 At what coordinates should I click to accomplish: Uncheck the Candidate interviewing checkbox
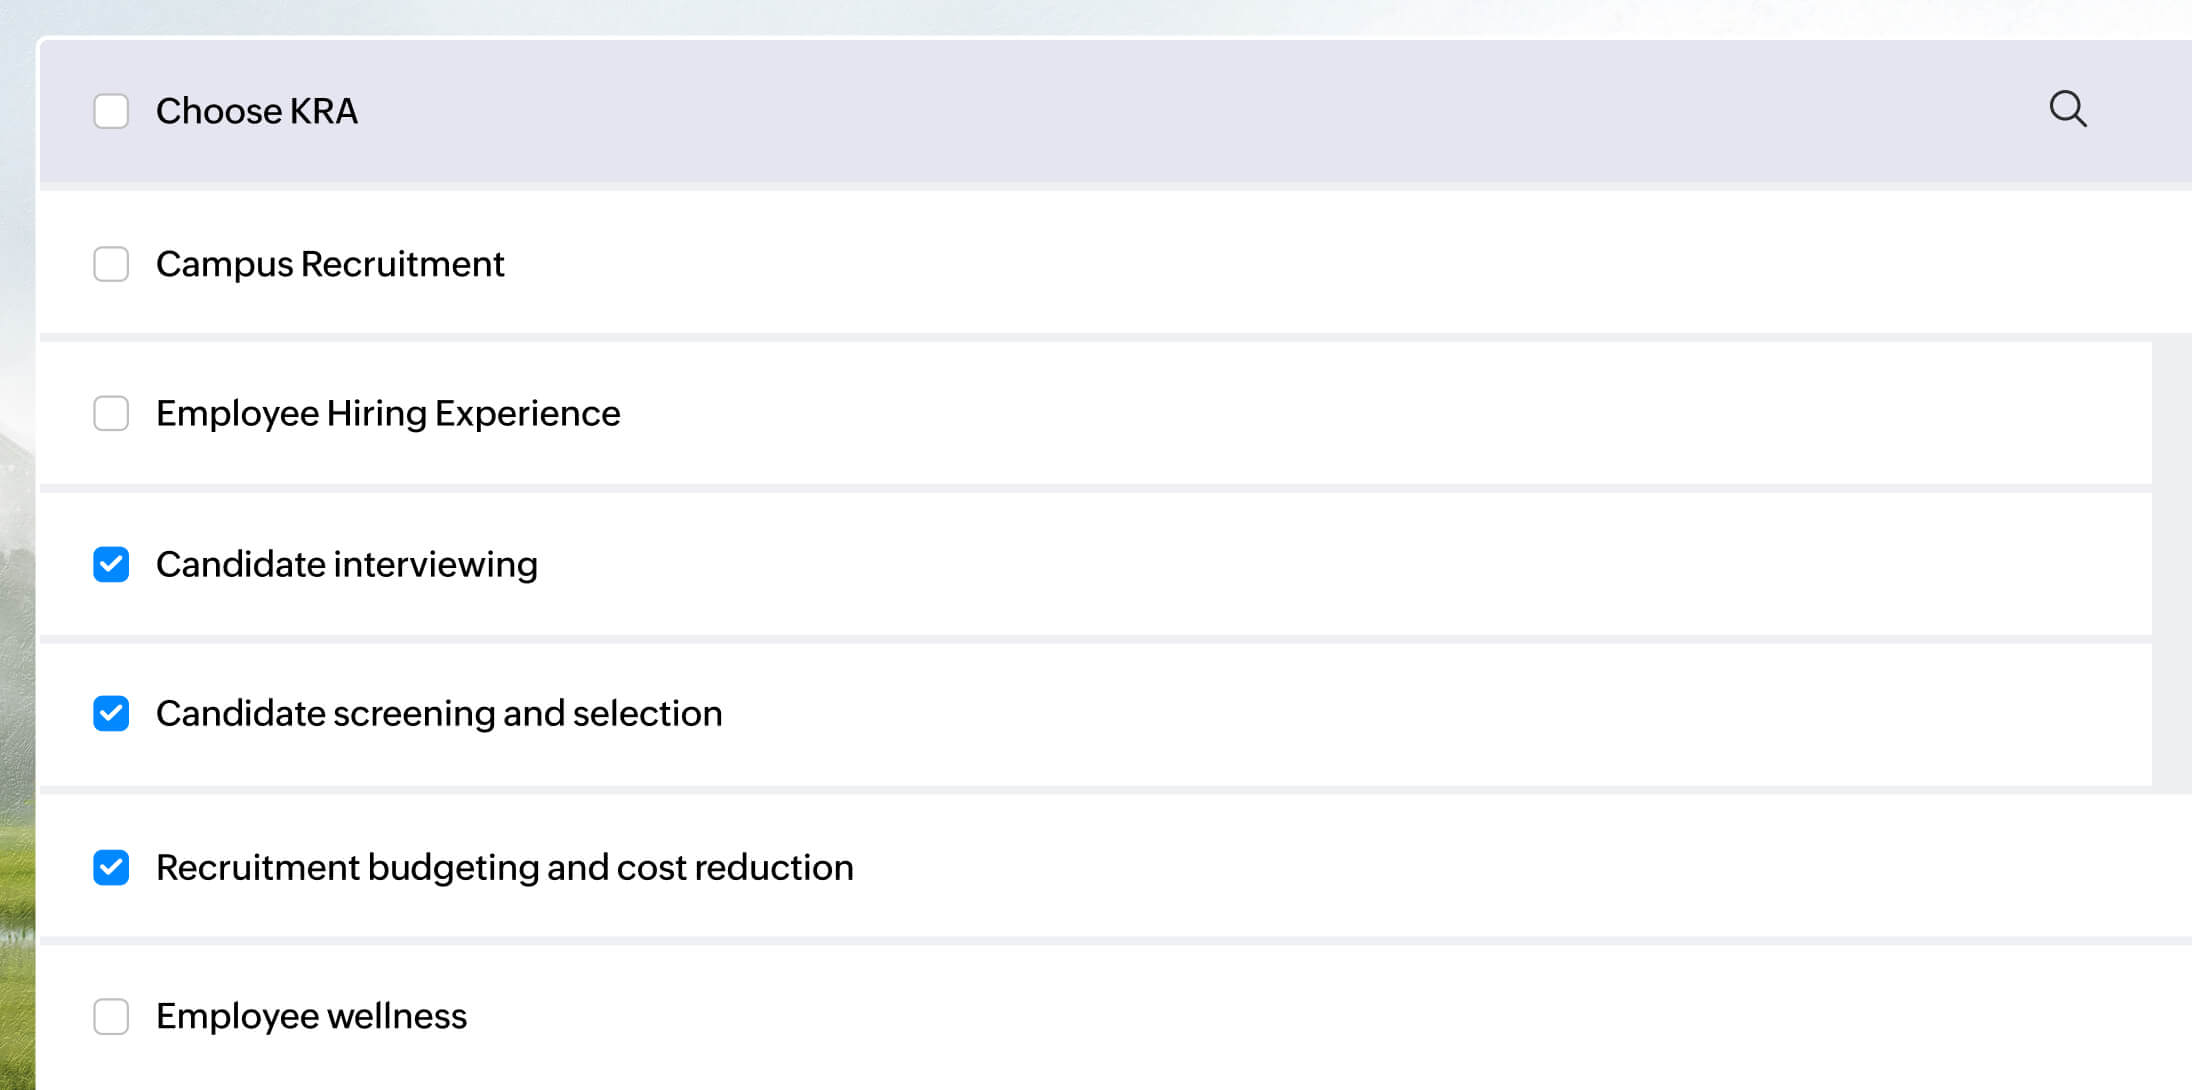111,564
